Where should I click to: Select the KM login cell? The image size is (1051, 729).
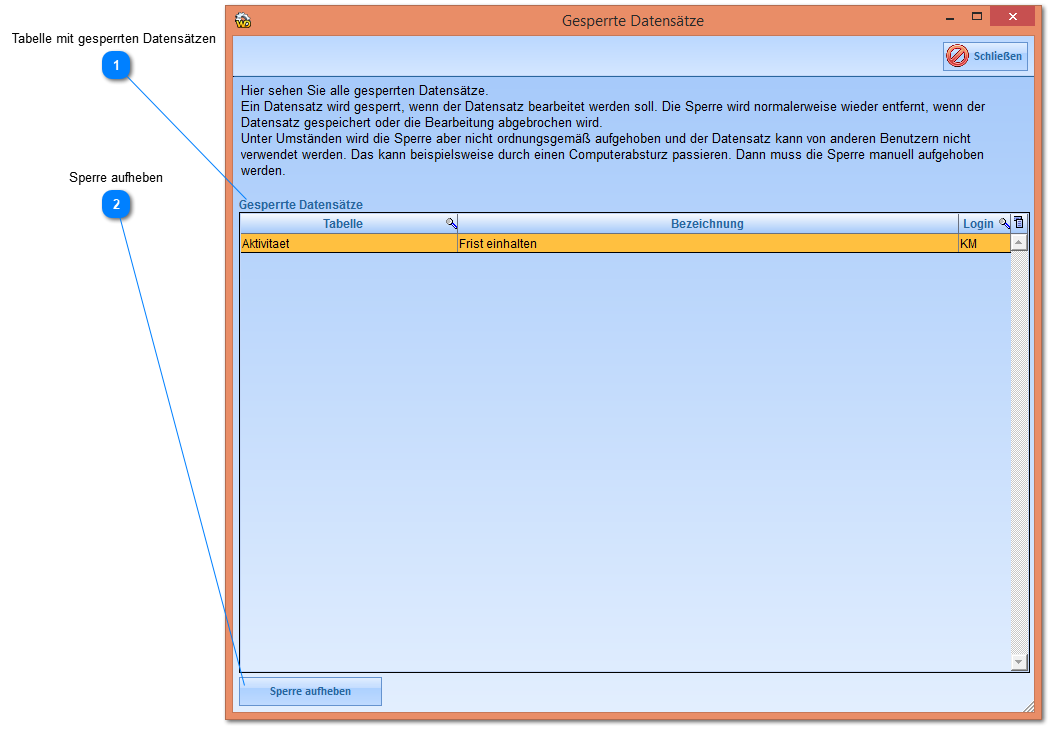[x=984, y=243]
